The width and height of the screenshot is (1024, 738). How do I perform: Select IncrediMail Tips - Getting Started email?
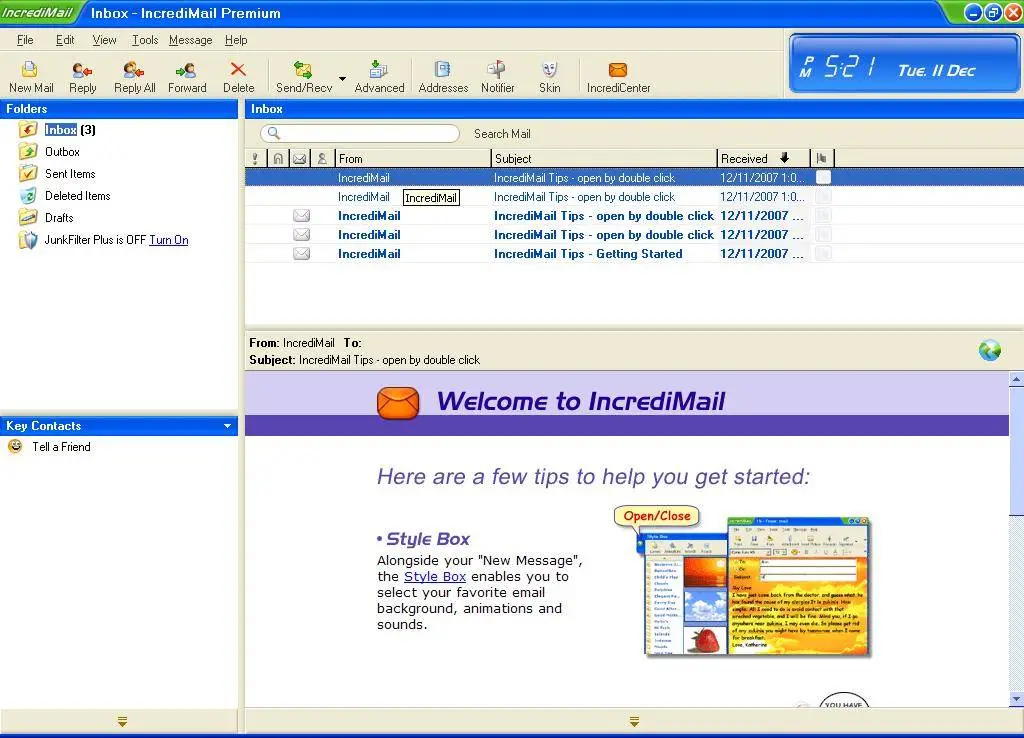click(633, 253)
